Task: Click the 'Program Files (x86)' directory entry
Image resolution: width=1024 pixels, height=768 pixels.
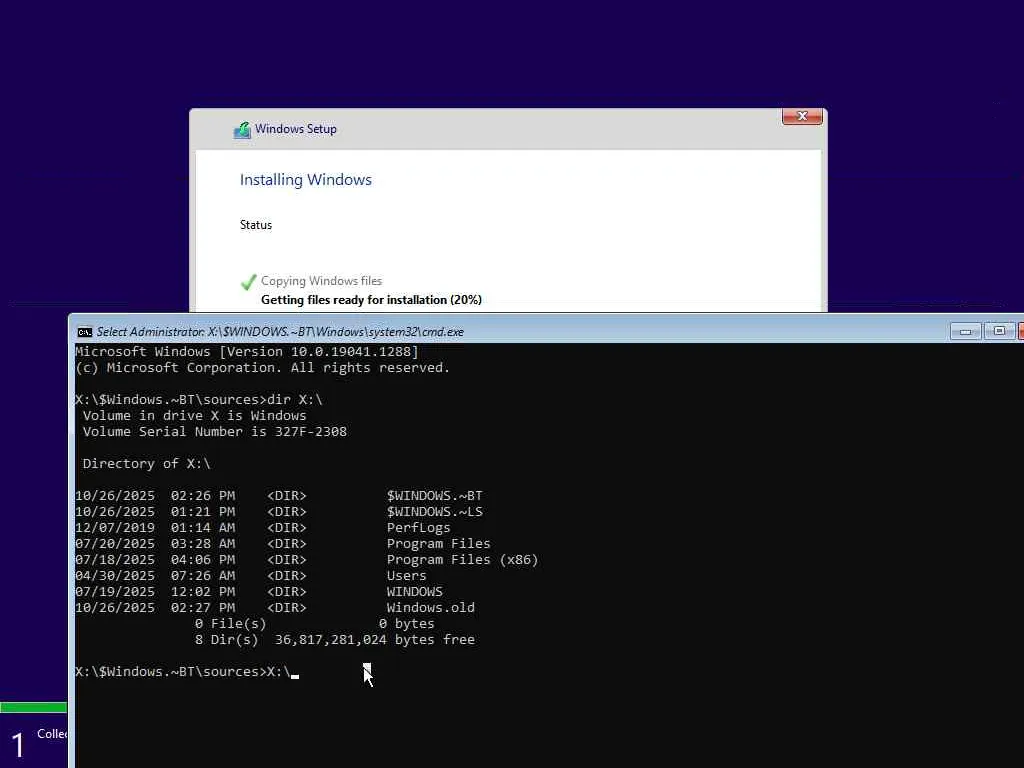Action: [x=307, y=560]
